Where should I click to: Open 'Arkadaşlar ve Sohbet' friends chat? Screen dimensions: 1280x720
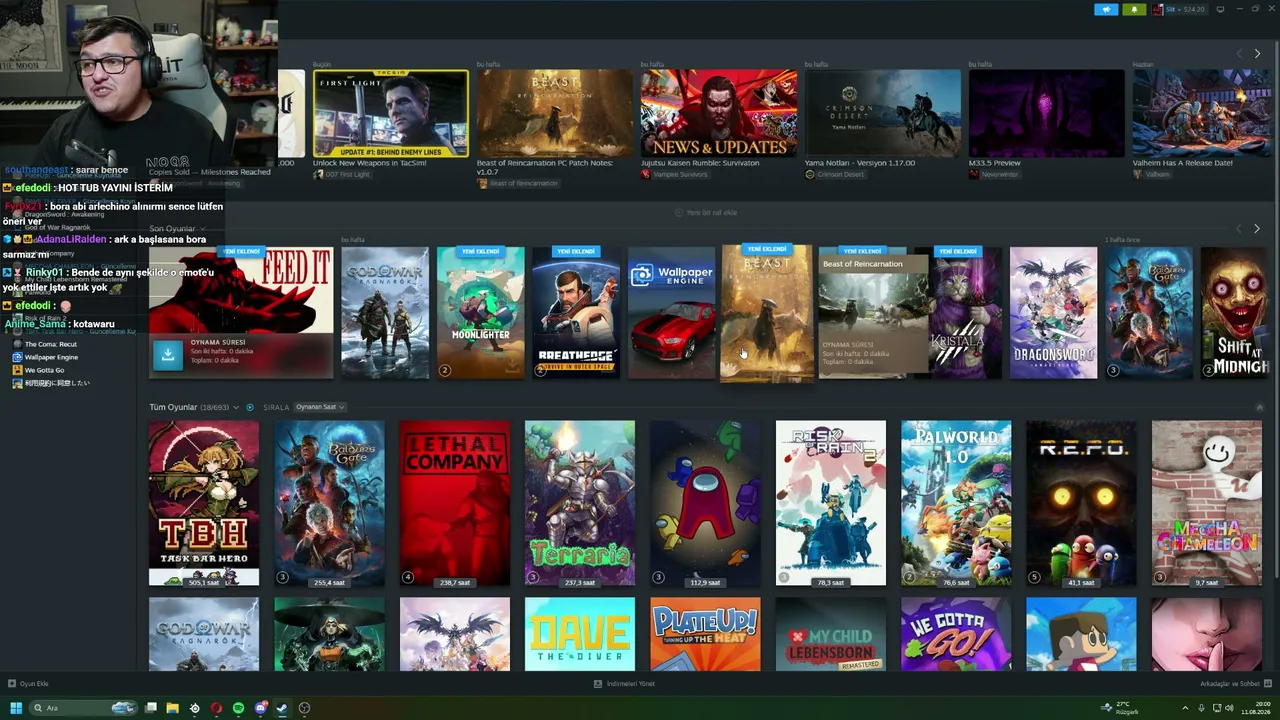coord(1234,684)
